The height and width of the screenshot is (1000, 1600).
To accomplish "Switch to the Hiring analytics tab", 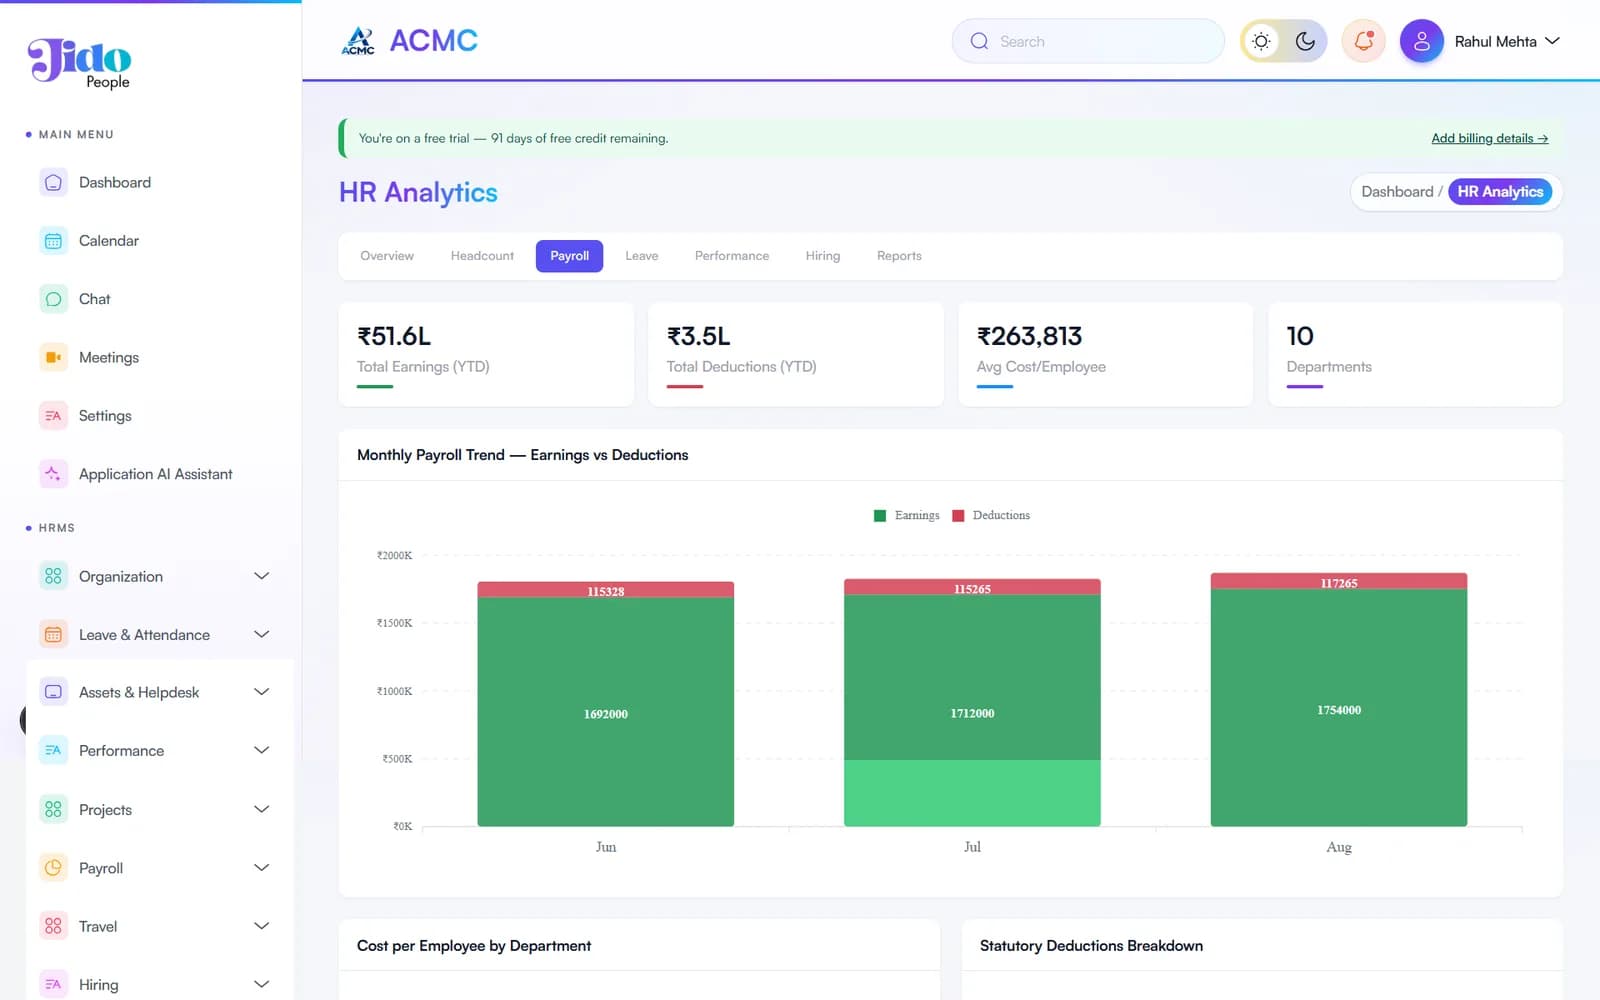I will (x=823, y=256).
